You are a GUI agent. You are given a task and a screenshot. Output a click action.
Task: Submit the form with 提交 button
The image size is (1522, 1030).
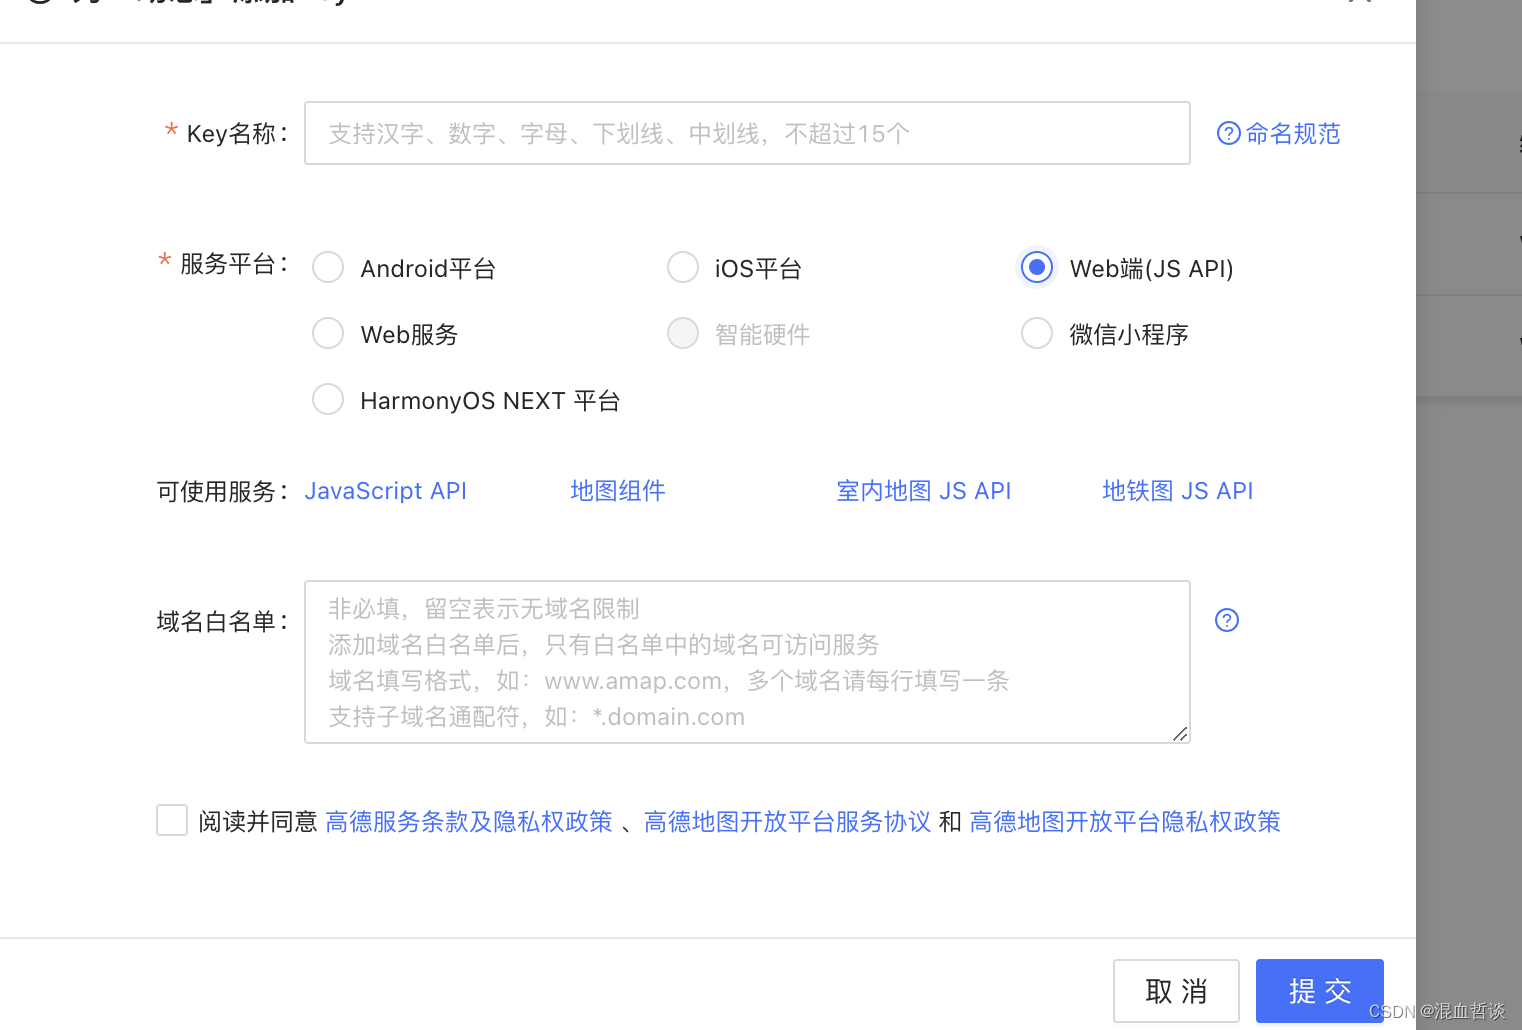pyautogui.click(x=1319, y=991)
